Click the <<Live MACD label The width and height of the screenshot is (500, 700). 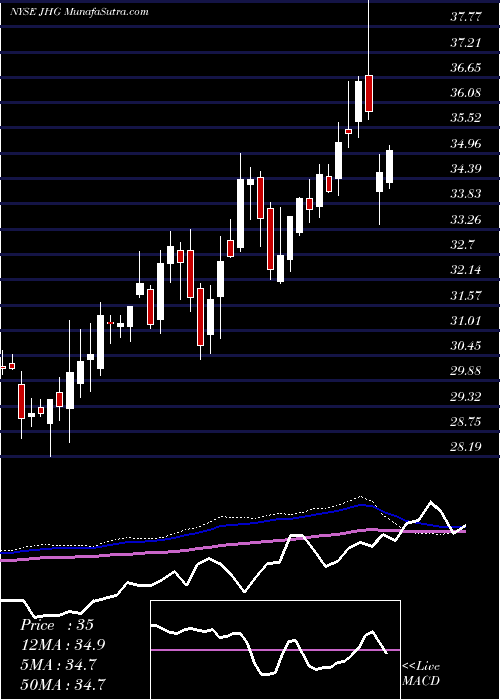tap(421, 674)
